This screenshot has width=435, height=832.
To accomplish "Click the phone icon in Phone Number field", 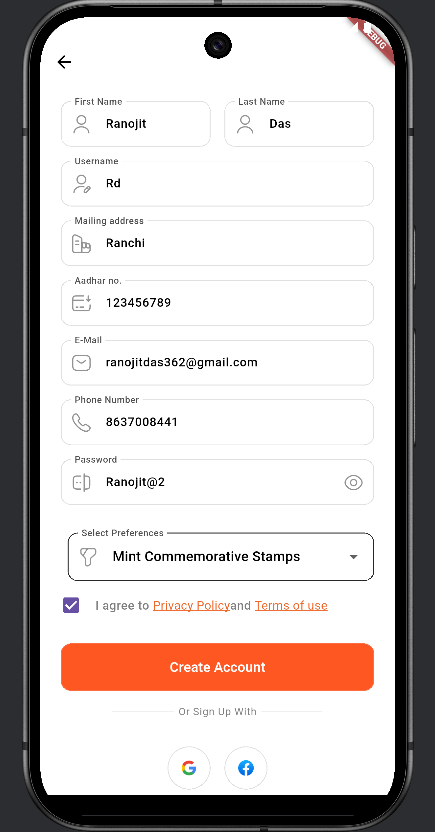I will pyautogui.click(x=82, y=422).
